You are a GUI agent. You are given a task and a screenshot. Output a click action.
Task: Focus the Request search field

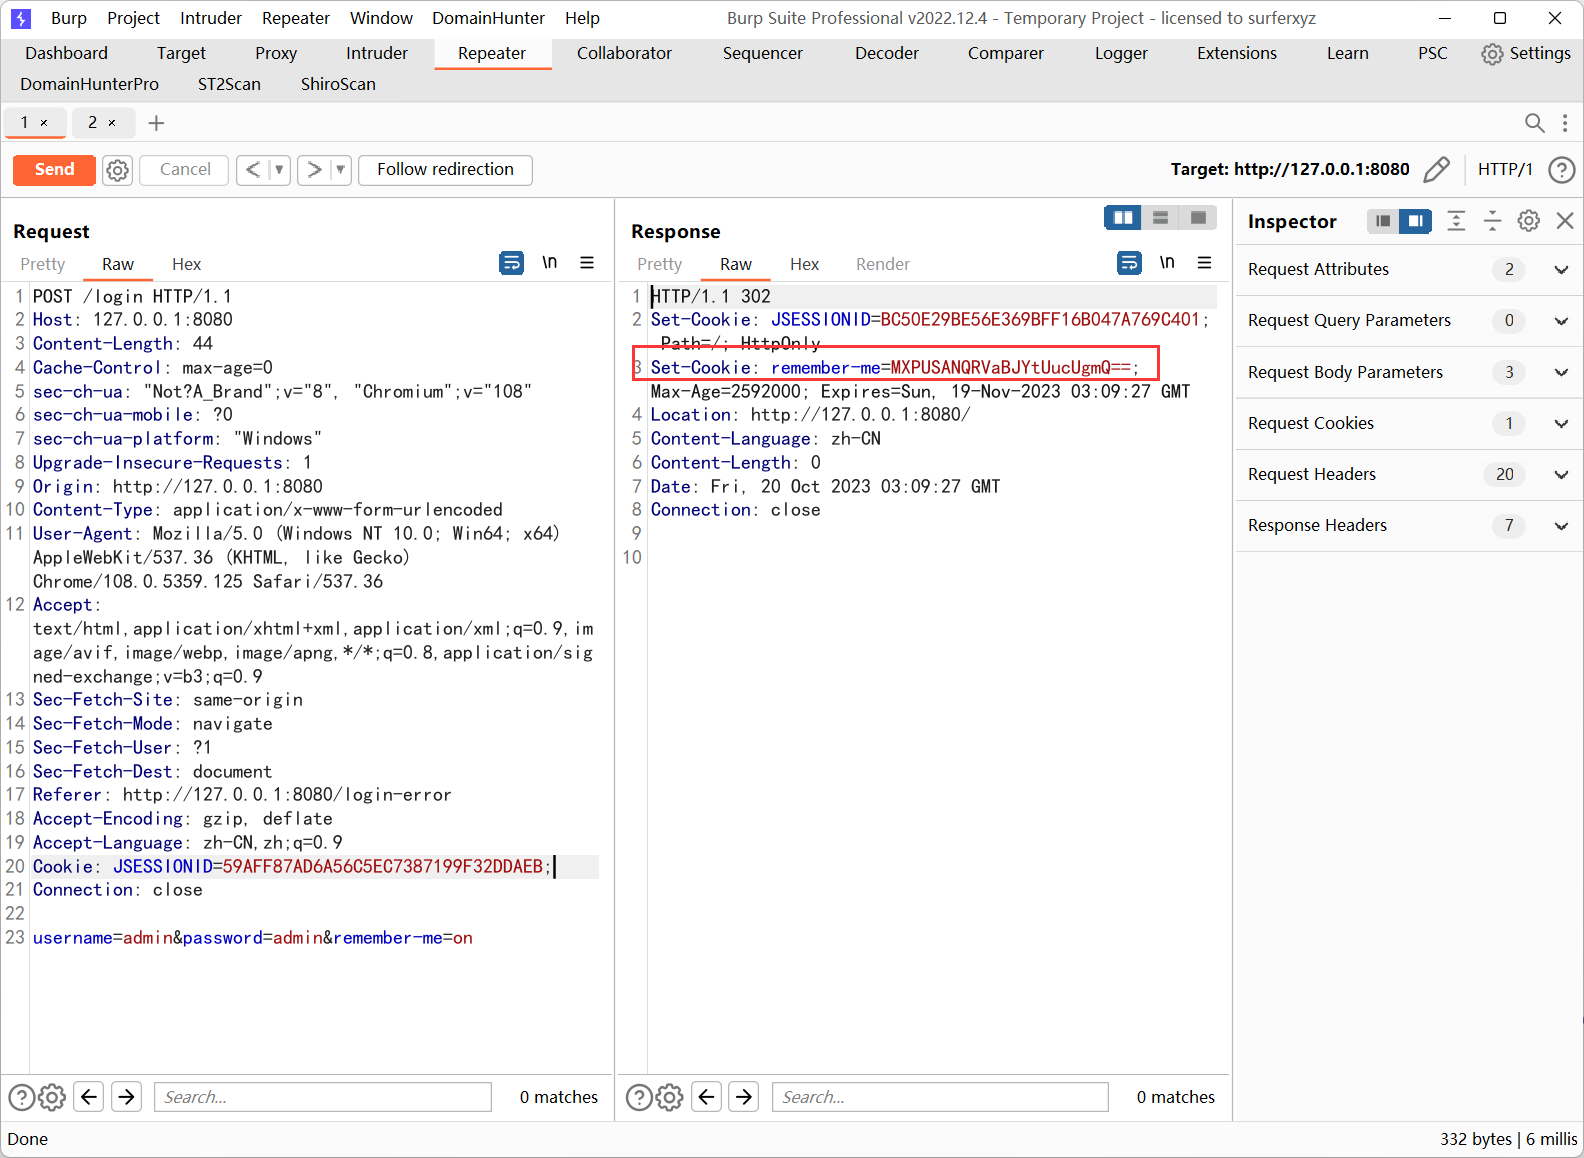pyautogui.click(x=323, y=1097)
